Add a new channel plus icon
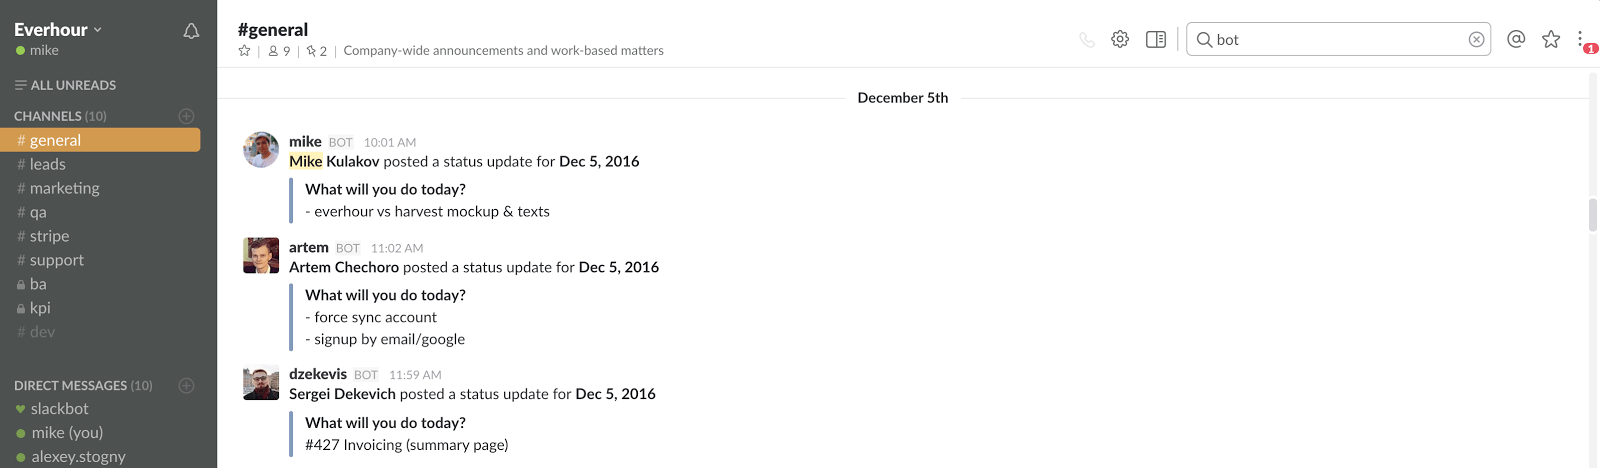 186,116
